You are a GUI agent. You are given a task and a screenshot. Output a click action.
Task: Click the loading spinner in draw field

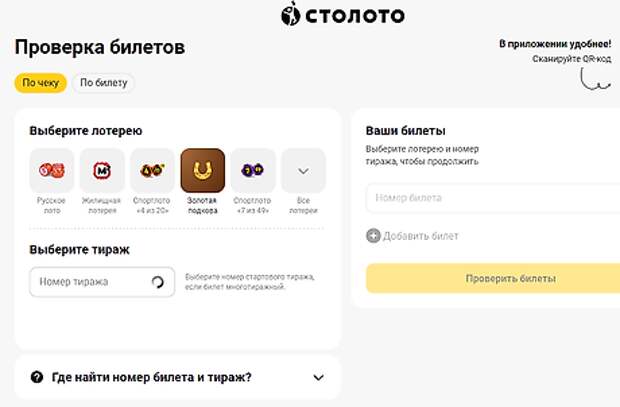(x=157, y=282)
